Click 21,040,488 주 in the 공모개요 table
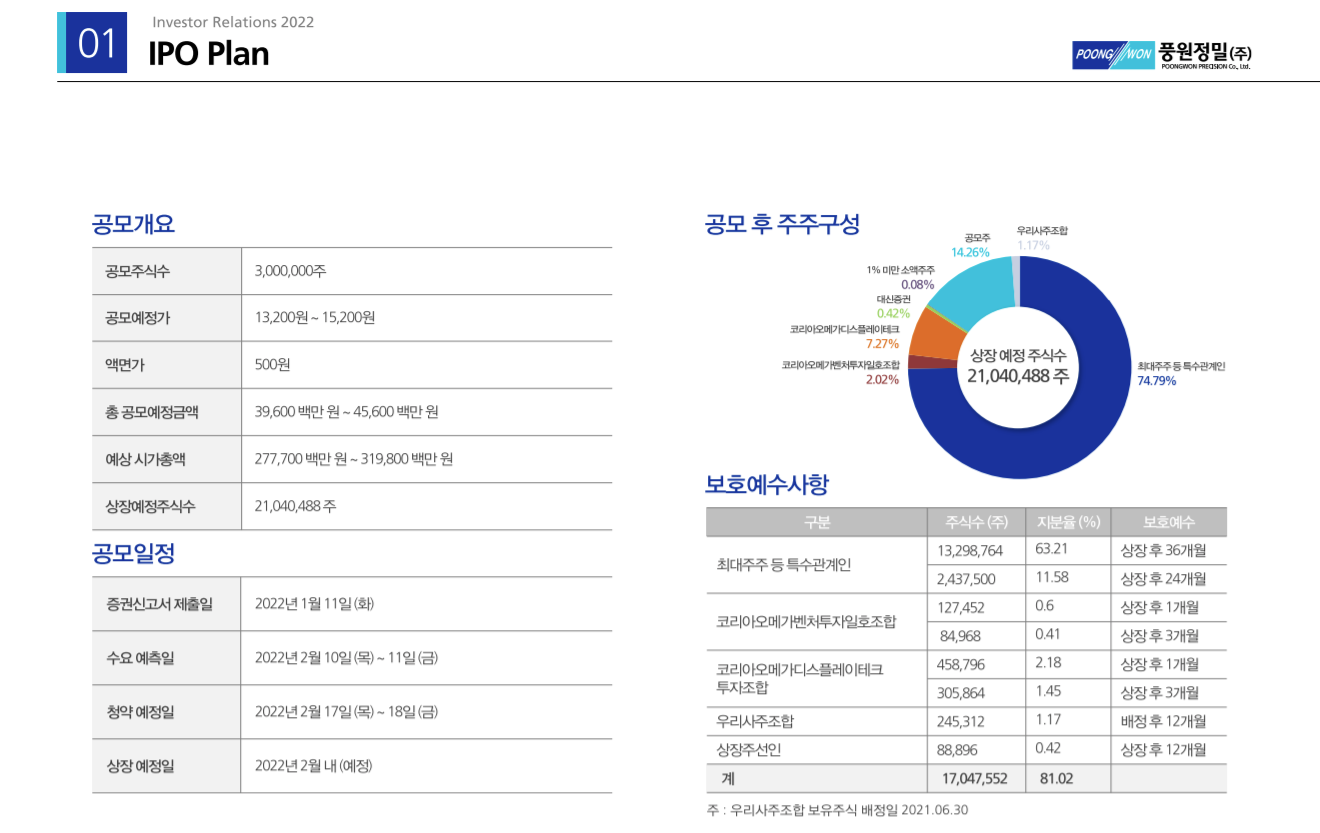Viewport: 1320px width, 833px height. click(296, 506)
